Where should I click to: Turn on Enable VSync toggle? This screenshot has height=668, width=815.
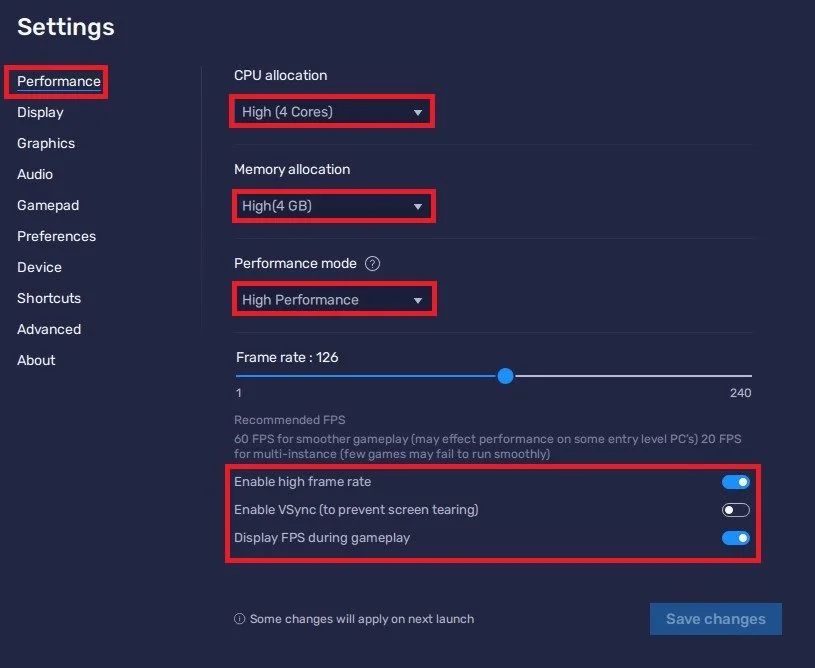[x=735, y=510]
